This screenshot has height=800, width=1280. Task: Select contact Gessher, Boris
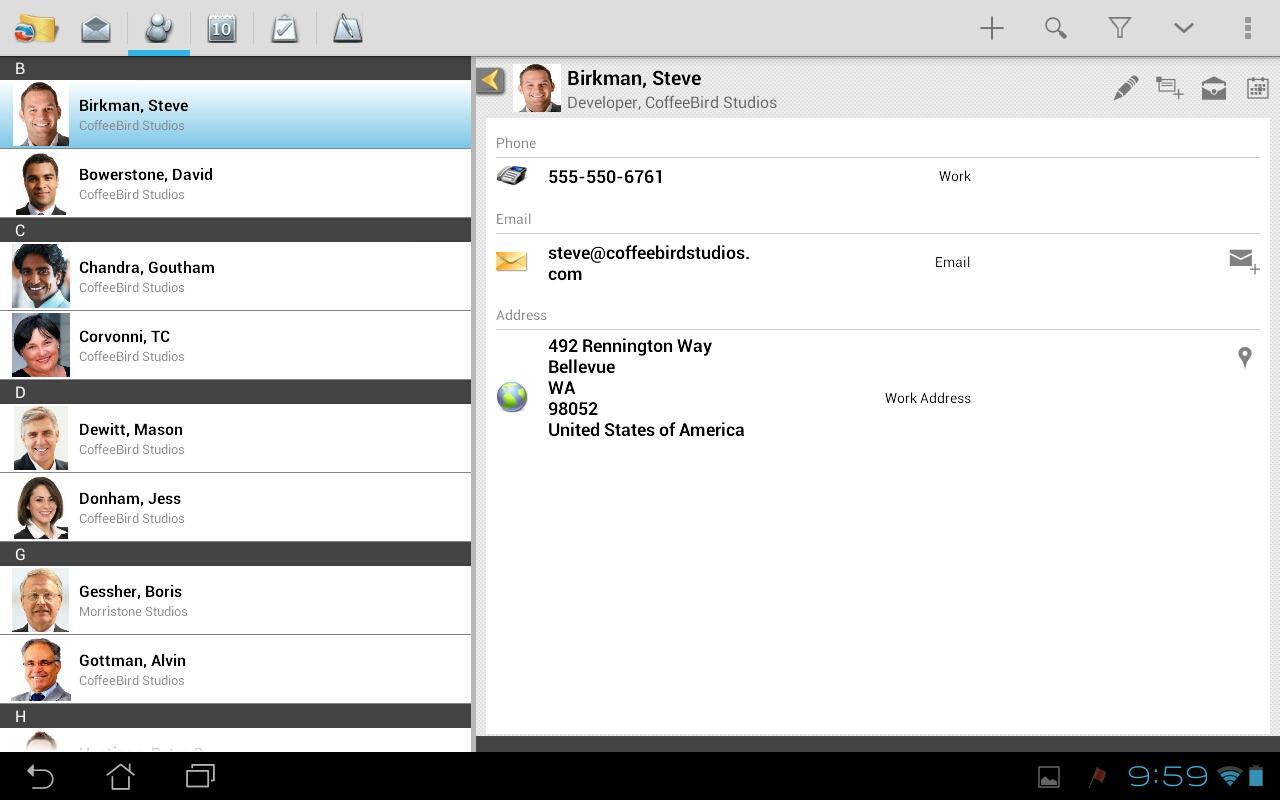point(236,600)
